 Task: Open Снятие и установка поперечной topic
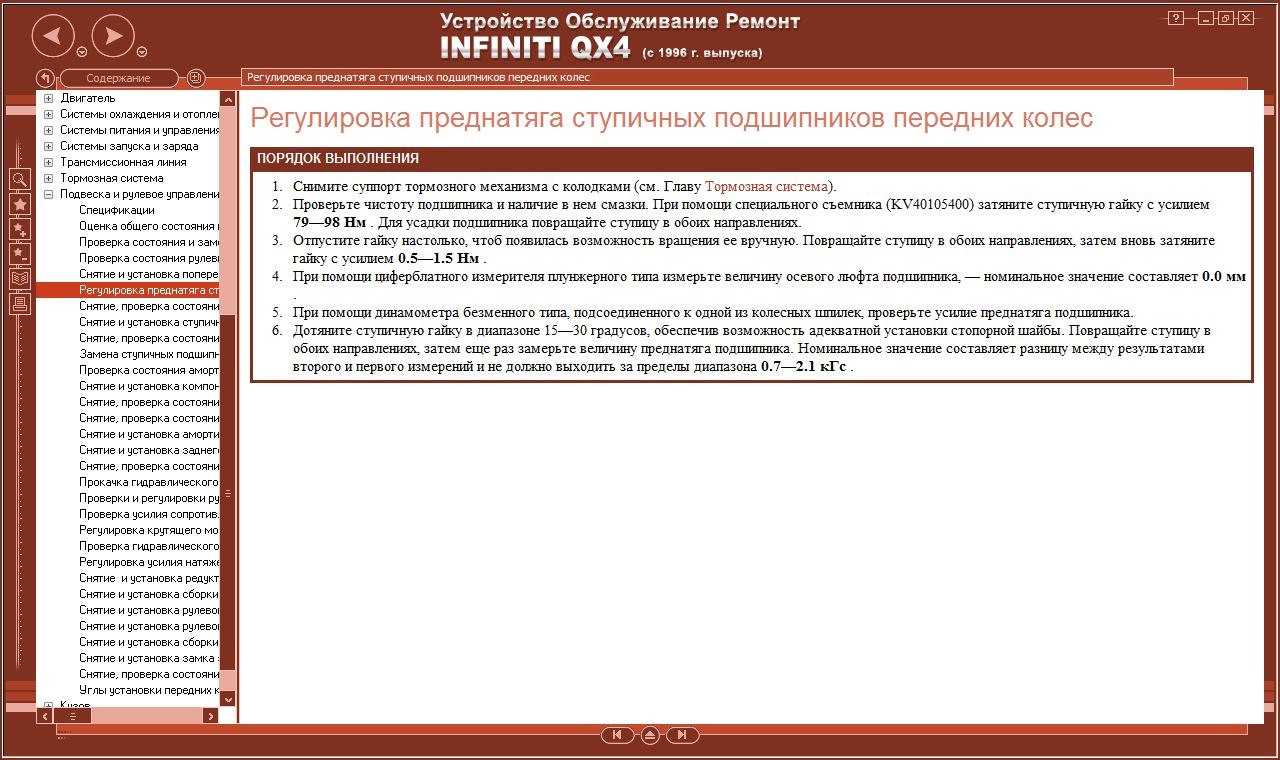pyautogui.click(x=149, y=274)
